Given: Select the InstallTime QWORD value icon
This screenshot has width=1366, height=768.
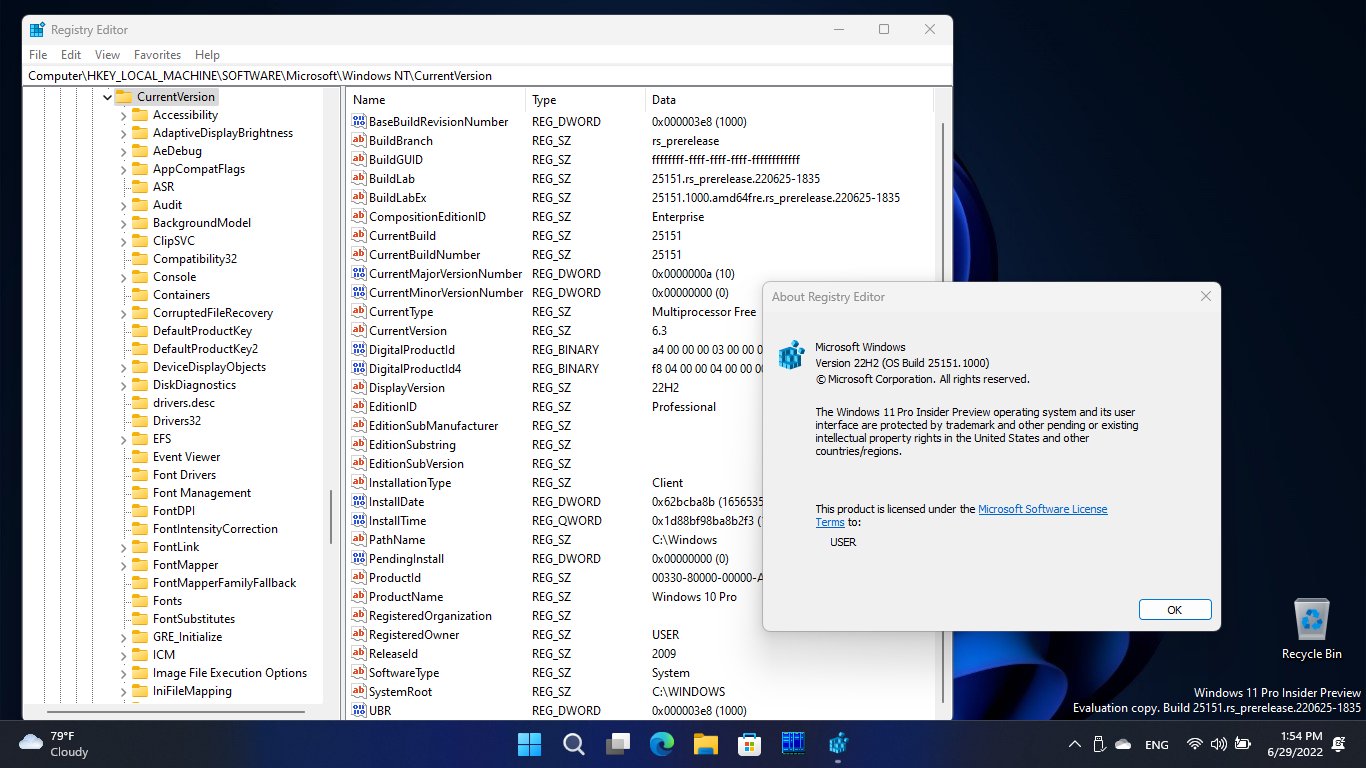Looking at the screenshot, I should pyautogui.click(x=359, y=521).
